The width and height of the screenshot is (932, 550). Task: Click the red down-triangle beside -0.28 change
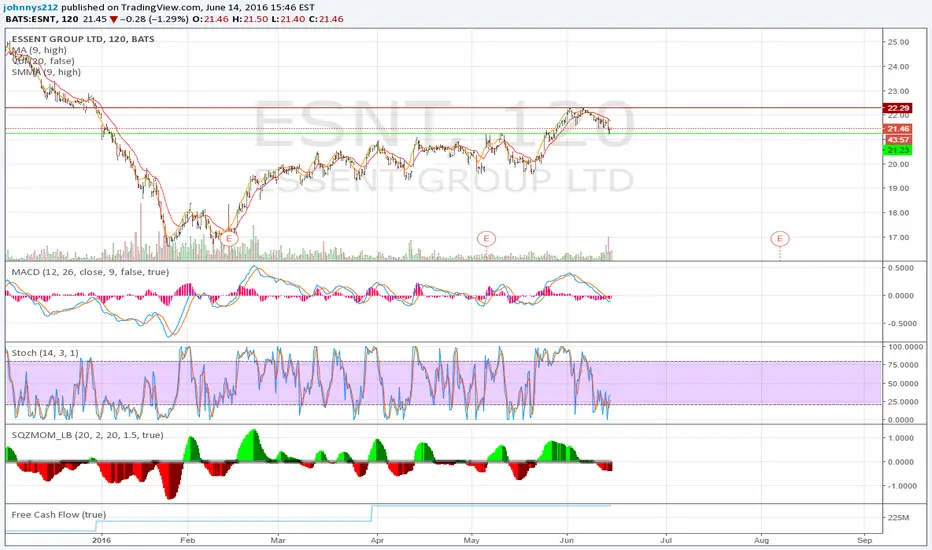click(x=114, y=19)
